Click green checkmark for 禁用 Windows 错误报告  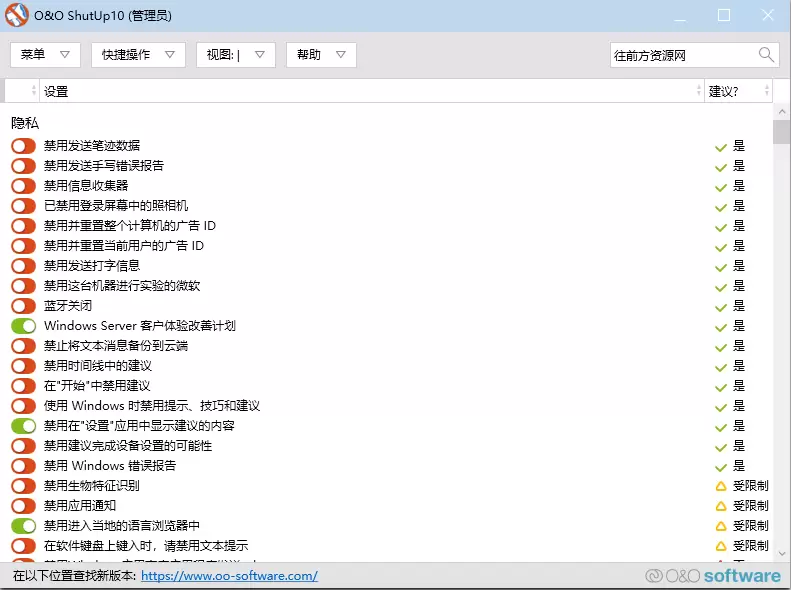click(x=721, y=467)
